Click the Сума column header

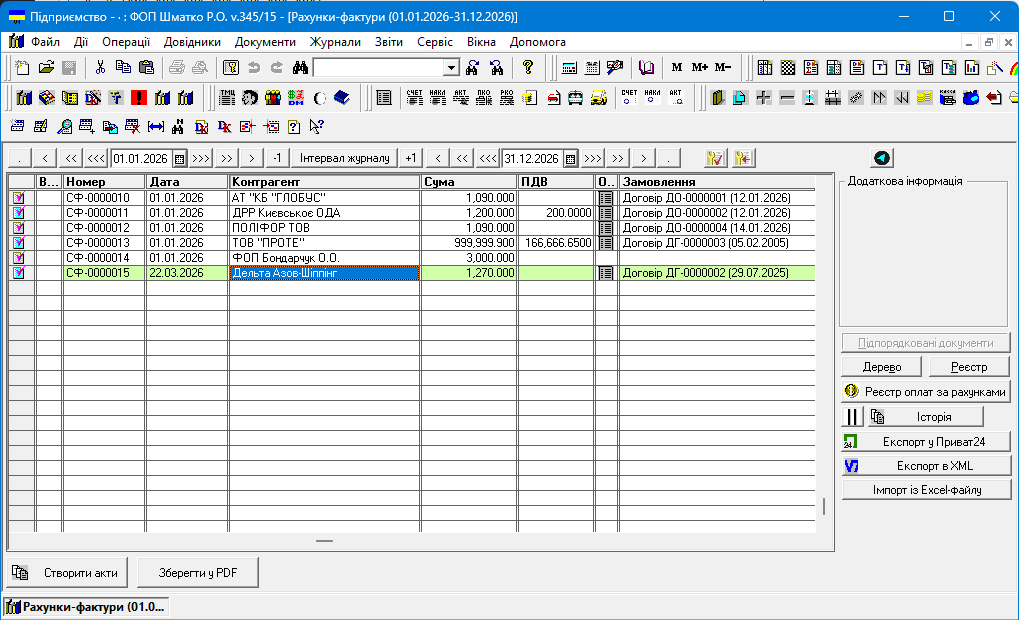[x=468, y=182]
